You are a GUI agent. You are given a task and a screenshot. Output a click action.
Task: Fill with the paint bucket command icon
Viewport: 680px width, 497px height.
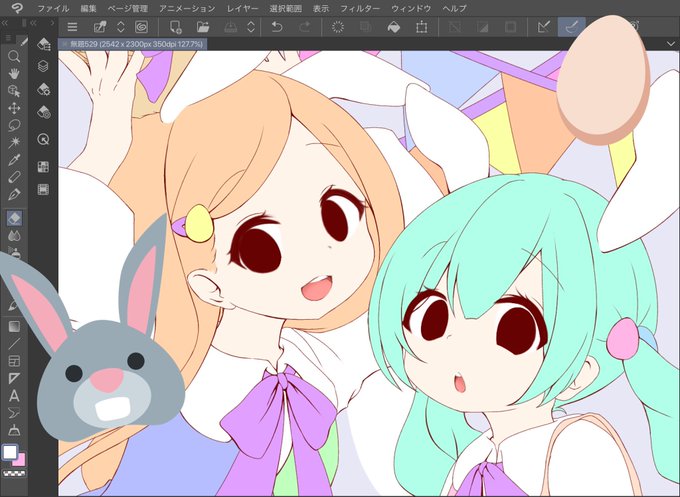pyautogui.click(x=393, y=27)
